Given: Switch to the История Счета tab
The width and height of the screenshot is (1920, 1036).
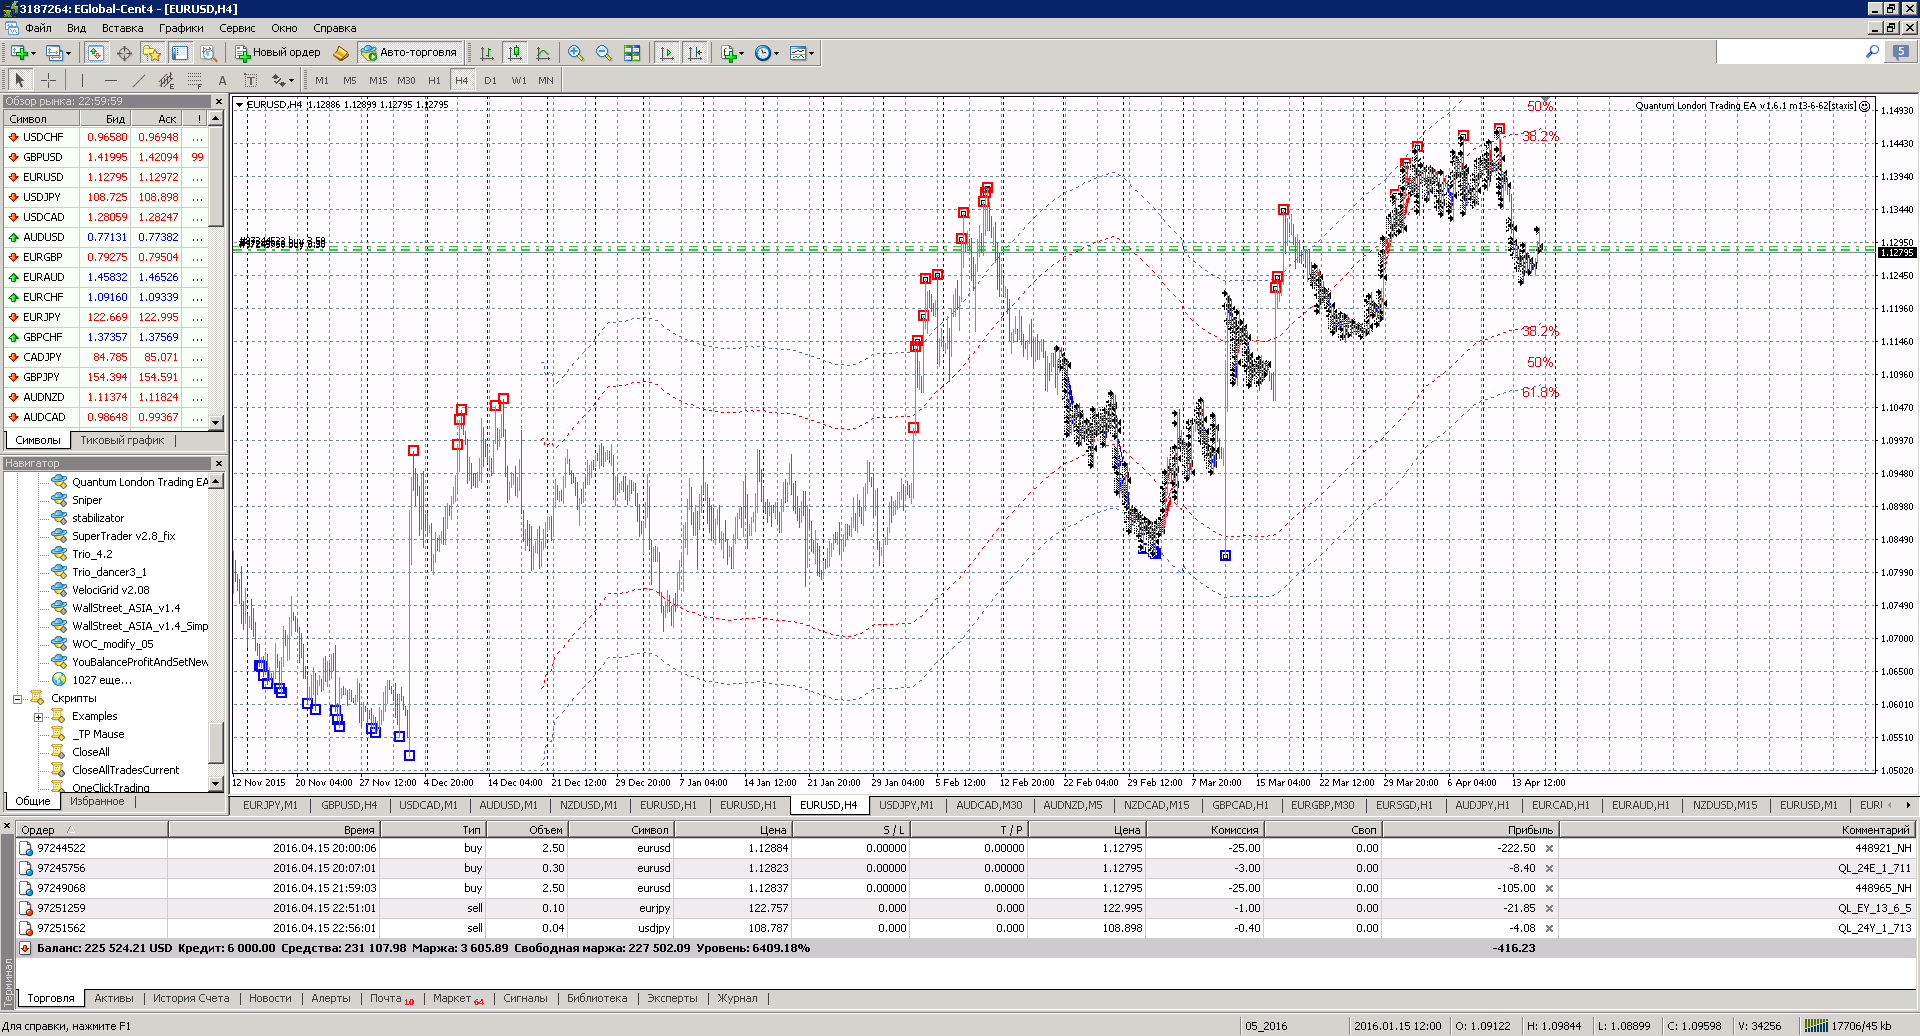Looking at the screenshot, I should click(x=191, y=998).
